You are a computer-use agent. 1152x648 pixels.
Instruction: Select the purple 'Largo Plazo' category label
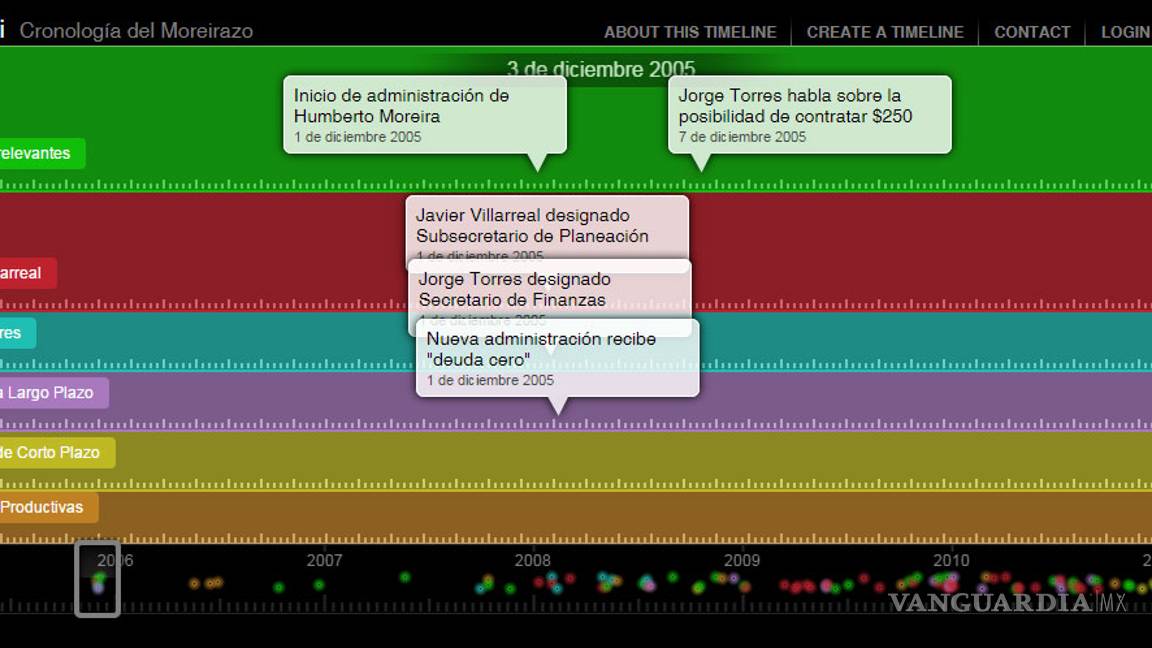[x=50, y=393]
